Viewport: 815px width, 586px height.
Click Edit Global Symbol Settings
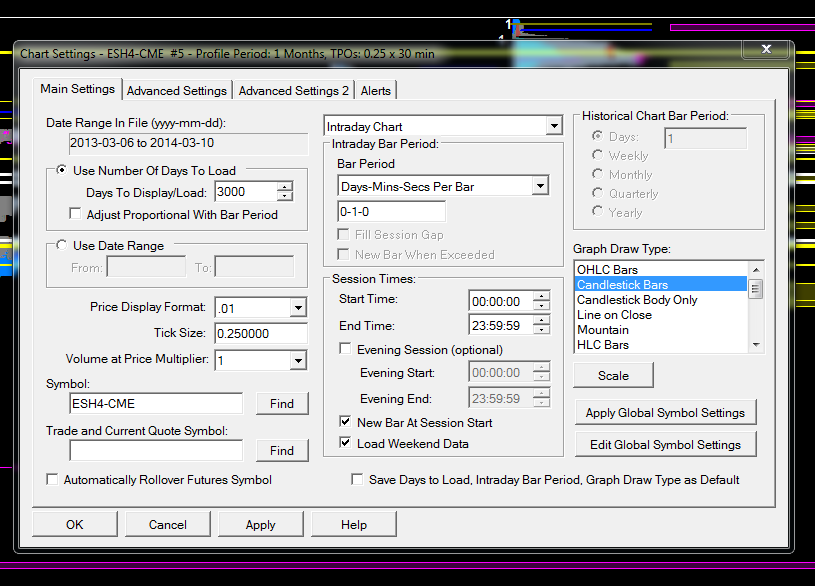click(x=665, y=445)
